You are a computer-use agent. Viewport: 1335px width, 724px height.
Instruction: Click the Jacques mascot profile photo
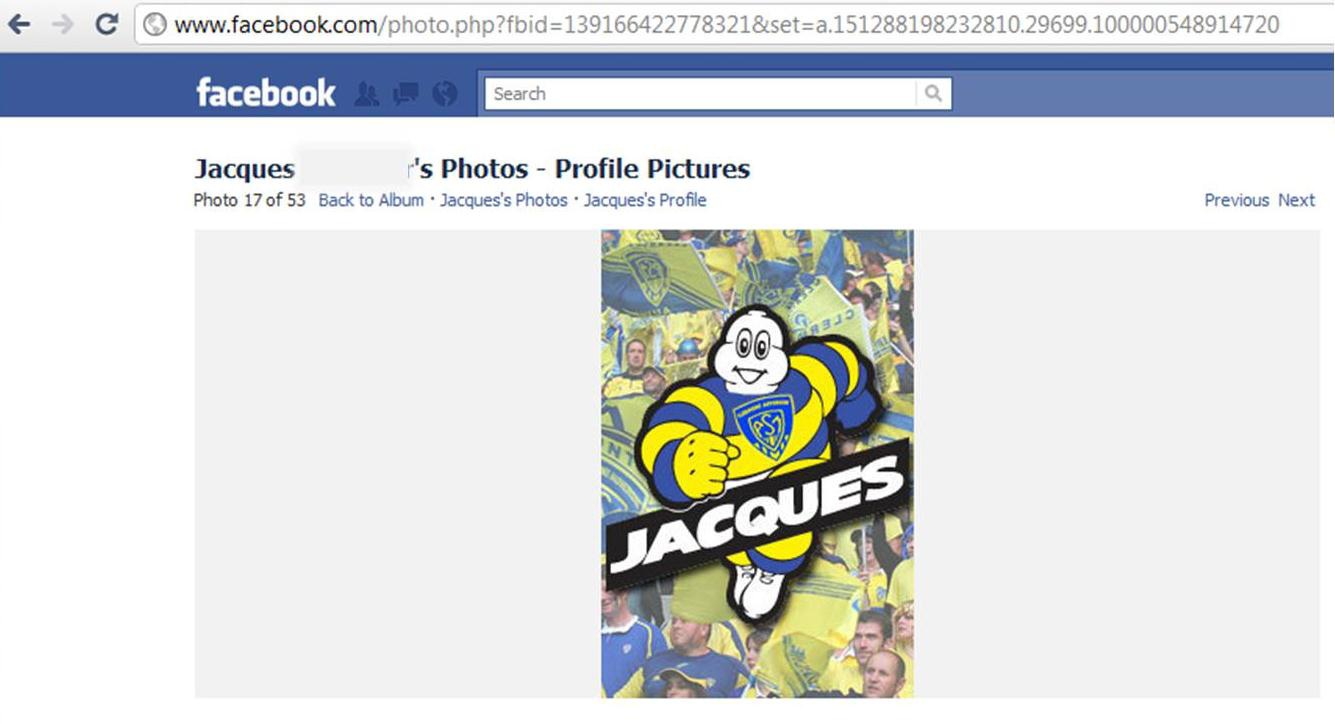point(757,464)
